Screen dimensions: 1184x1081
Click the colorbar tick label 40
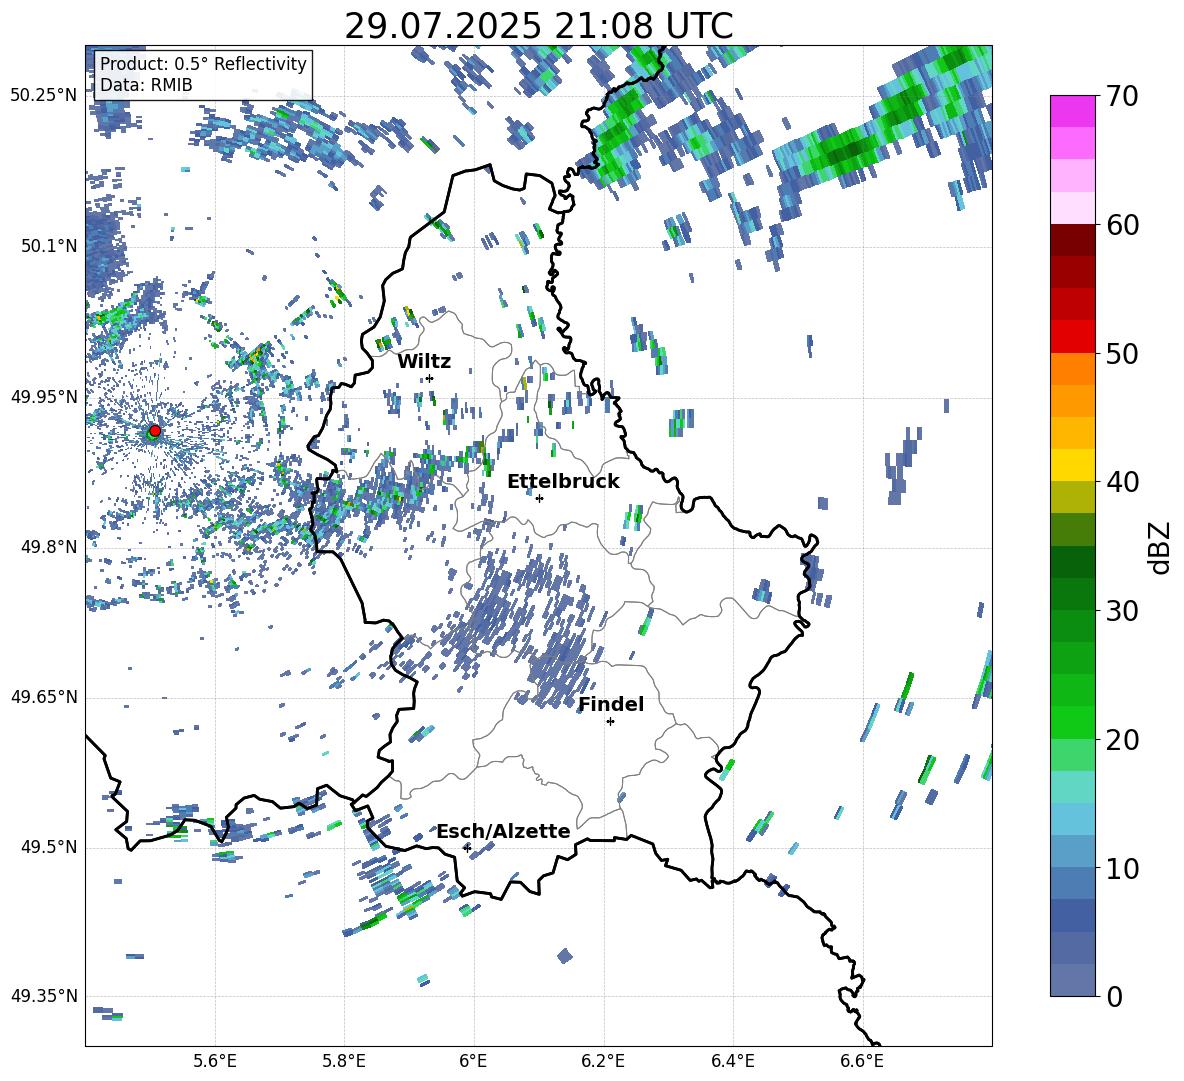1122,482
